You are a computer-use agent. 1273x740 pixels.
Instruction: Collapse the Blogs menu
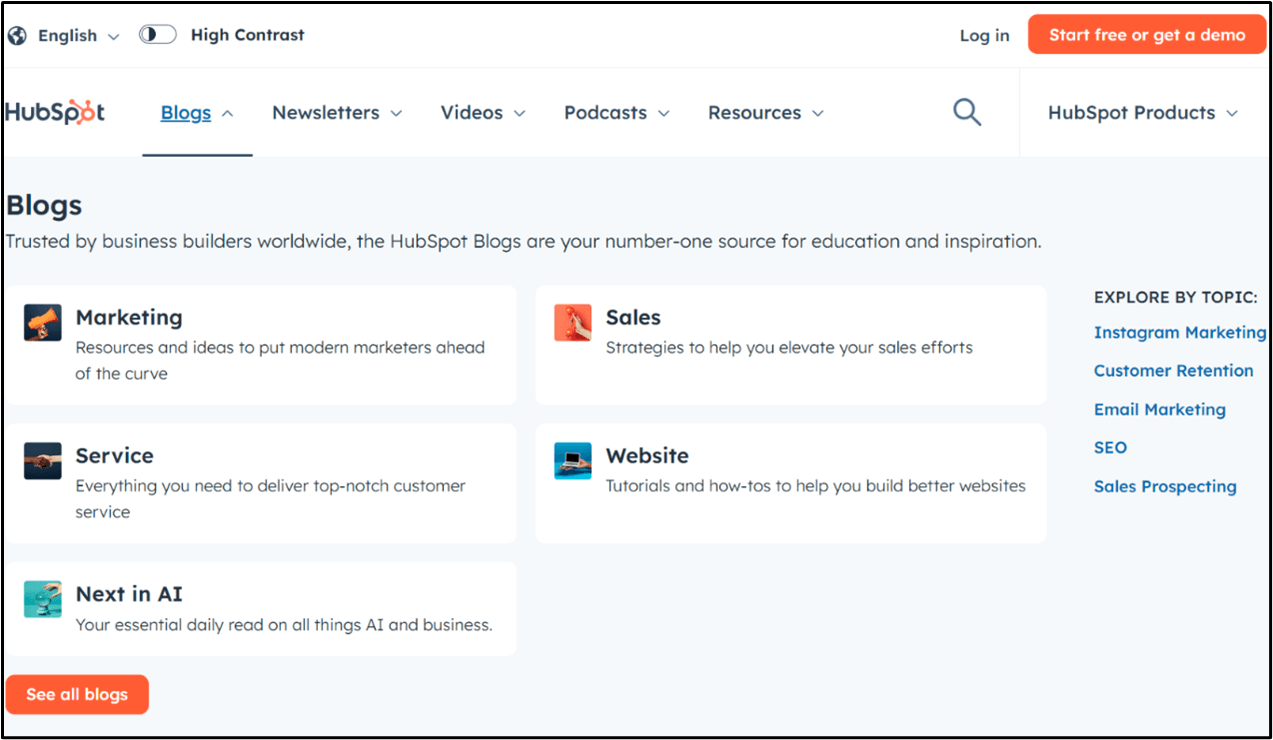(x=197, y=113)
